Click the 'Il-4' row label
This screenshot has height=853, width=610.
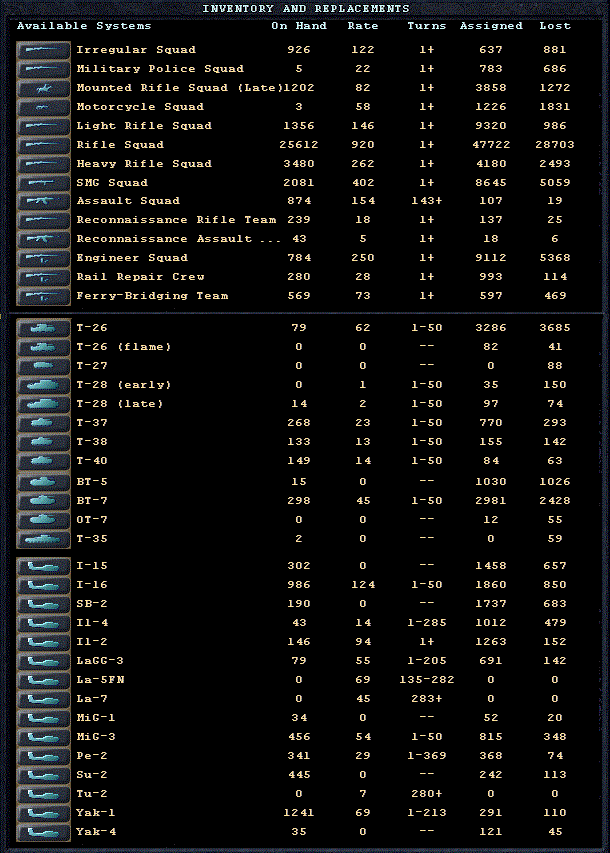tap(92, 623)
